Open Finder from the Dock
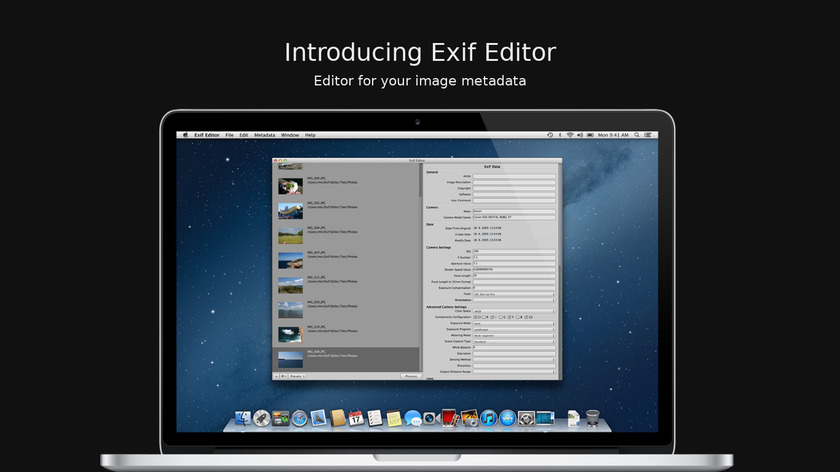Viewport: 840px width, 472px height. [243, 418]
